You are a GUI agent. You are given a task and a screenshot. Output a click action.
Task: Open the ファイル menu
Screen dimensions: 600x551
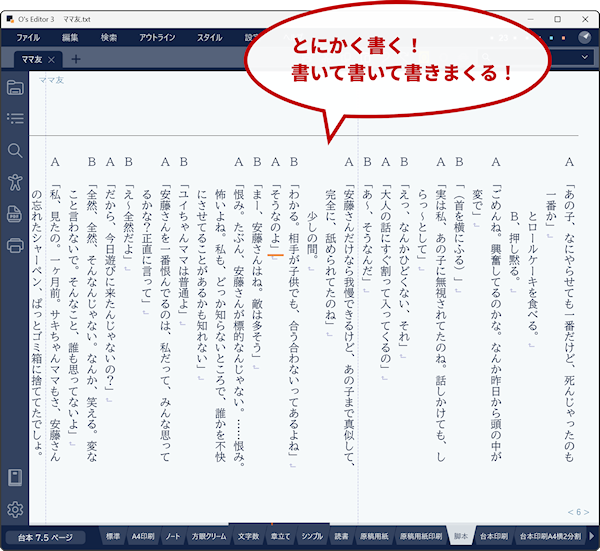[x=28, y=37]
